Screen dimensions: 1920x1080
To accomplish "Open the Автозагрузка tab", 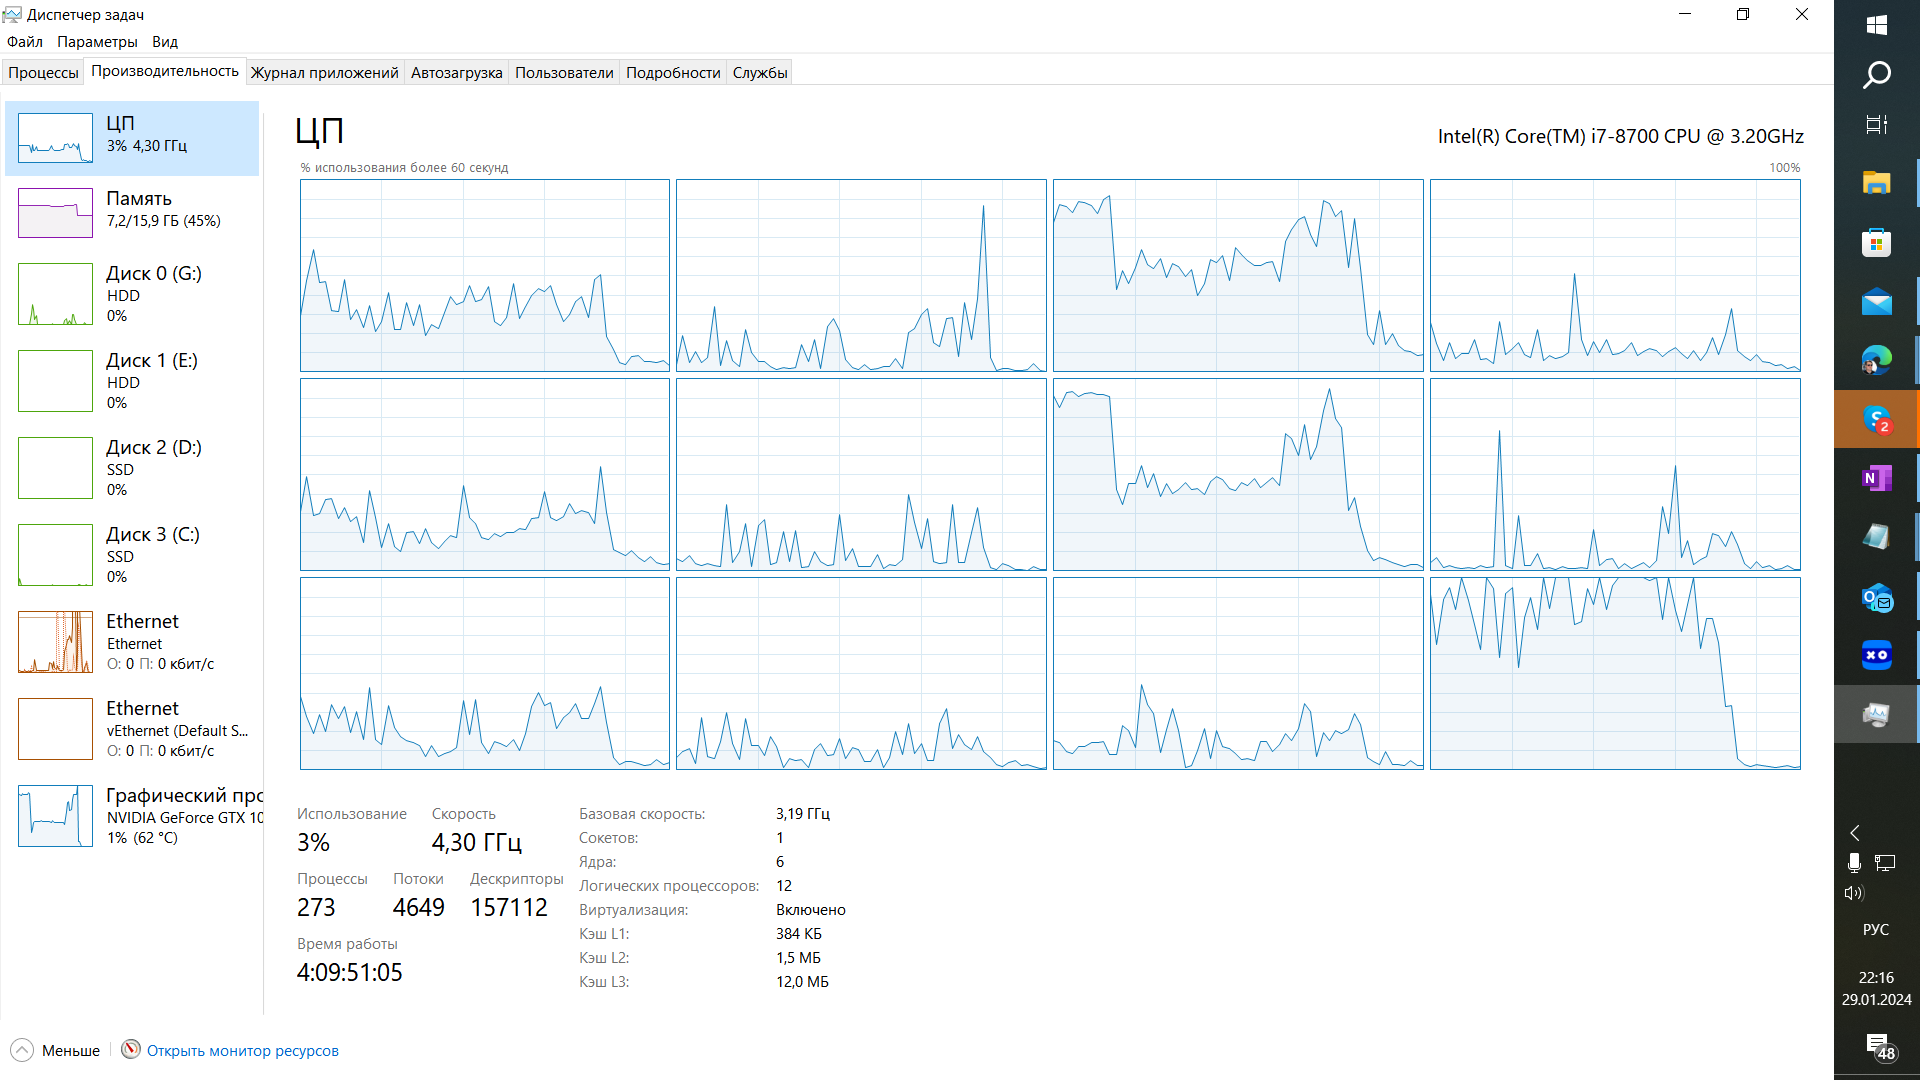I will point(457,72).
